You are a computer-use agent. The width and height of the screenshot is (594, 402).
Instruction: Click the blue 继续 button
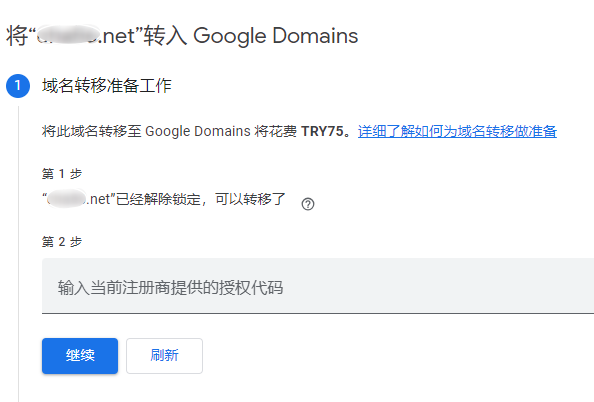pyautogui.click(x=80, y=356)
